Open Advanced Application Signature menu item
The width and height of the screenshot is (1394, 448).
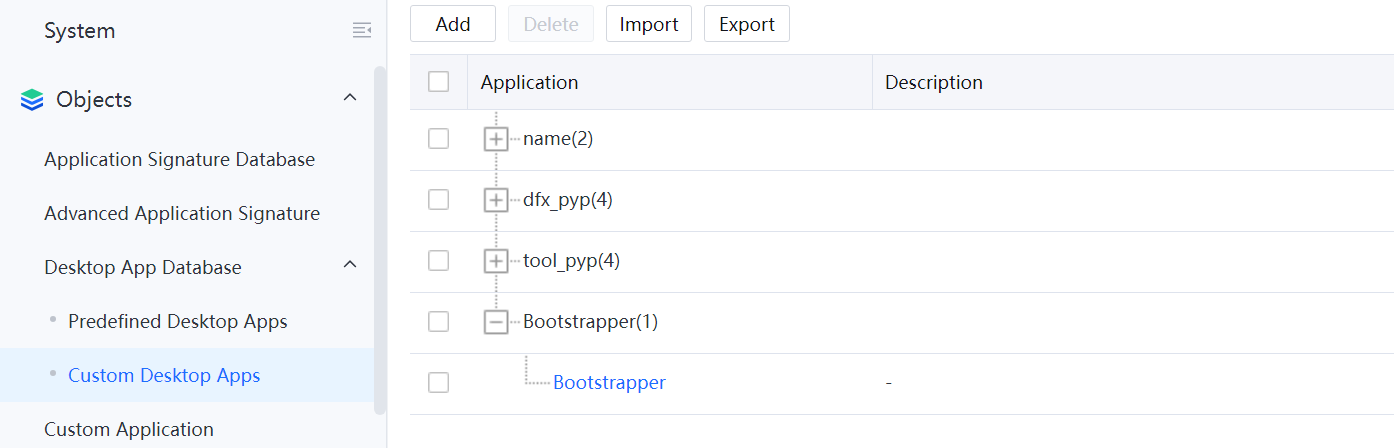pyautogui.click(x=182, y=214)
